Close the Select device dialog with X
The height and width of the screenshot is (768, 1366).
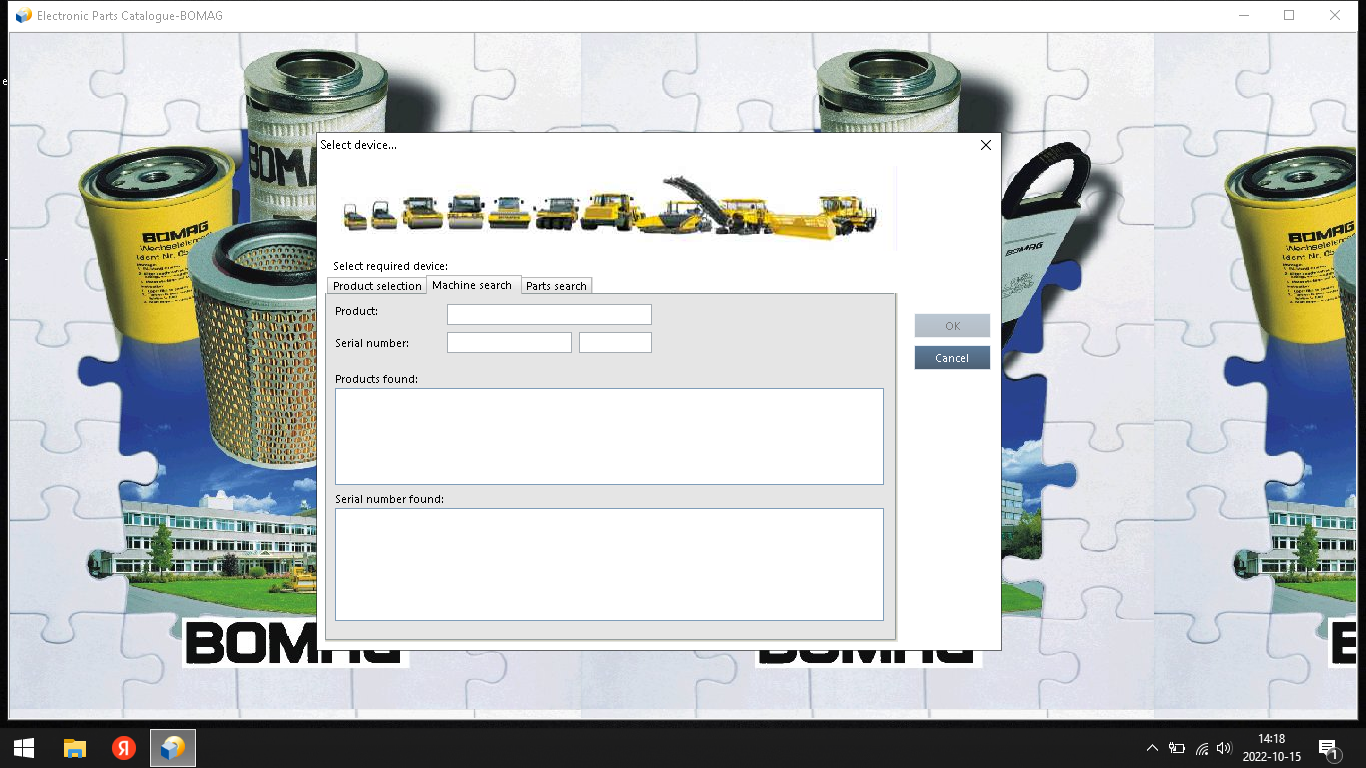click(x=985, y=145)
